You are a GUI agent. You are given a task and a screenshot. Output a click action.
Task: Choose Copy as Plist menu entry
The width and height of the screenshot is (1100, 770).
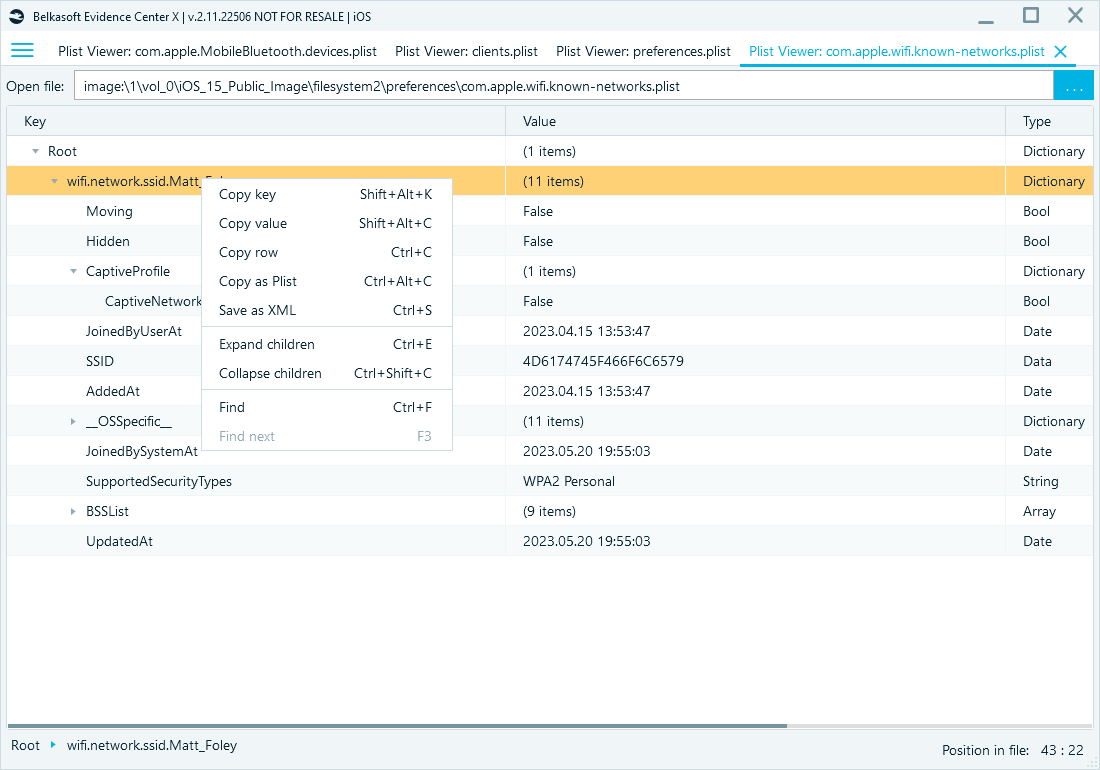(326, 281)
